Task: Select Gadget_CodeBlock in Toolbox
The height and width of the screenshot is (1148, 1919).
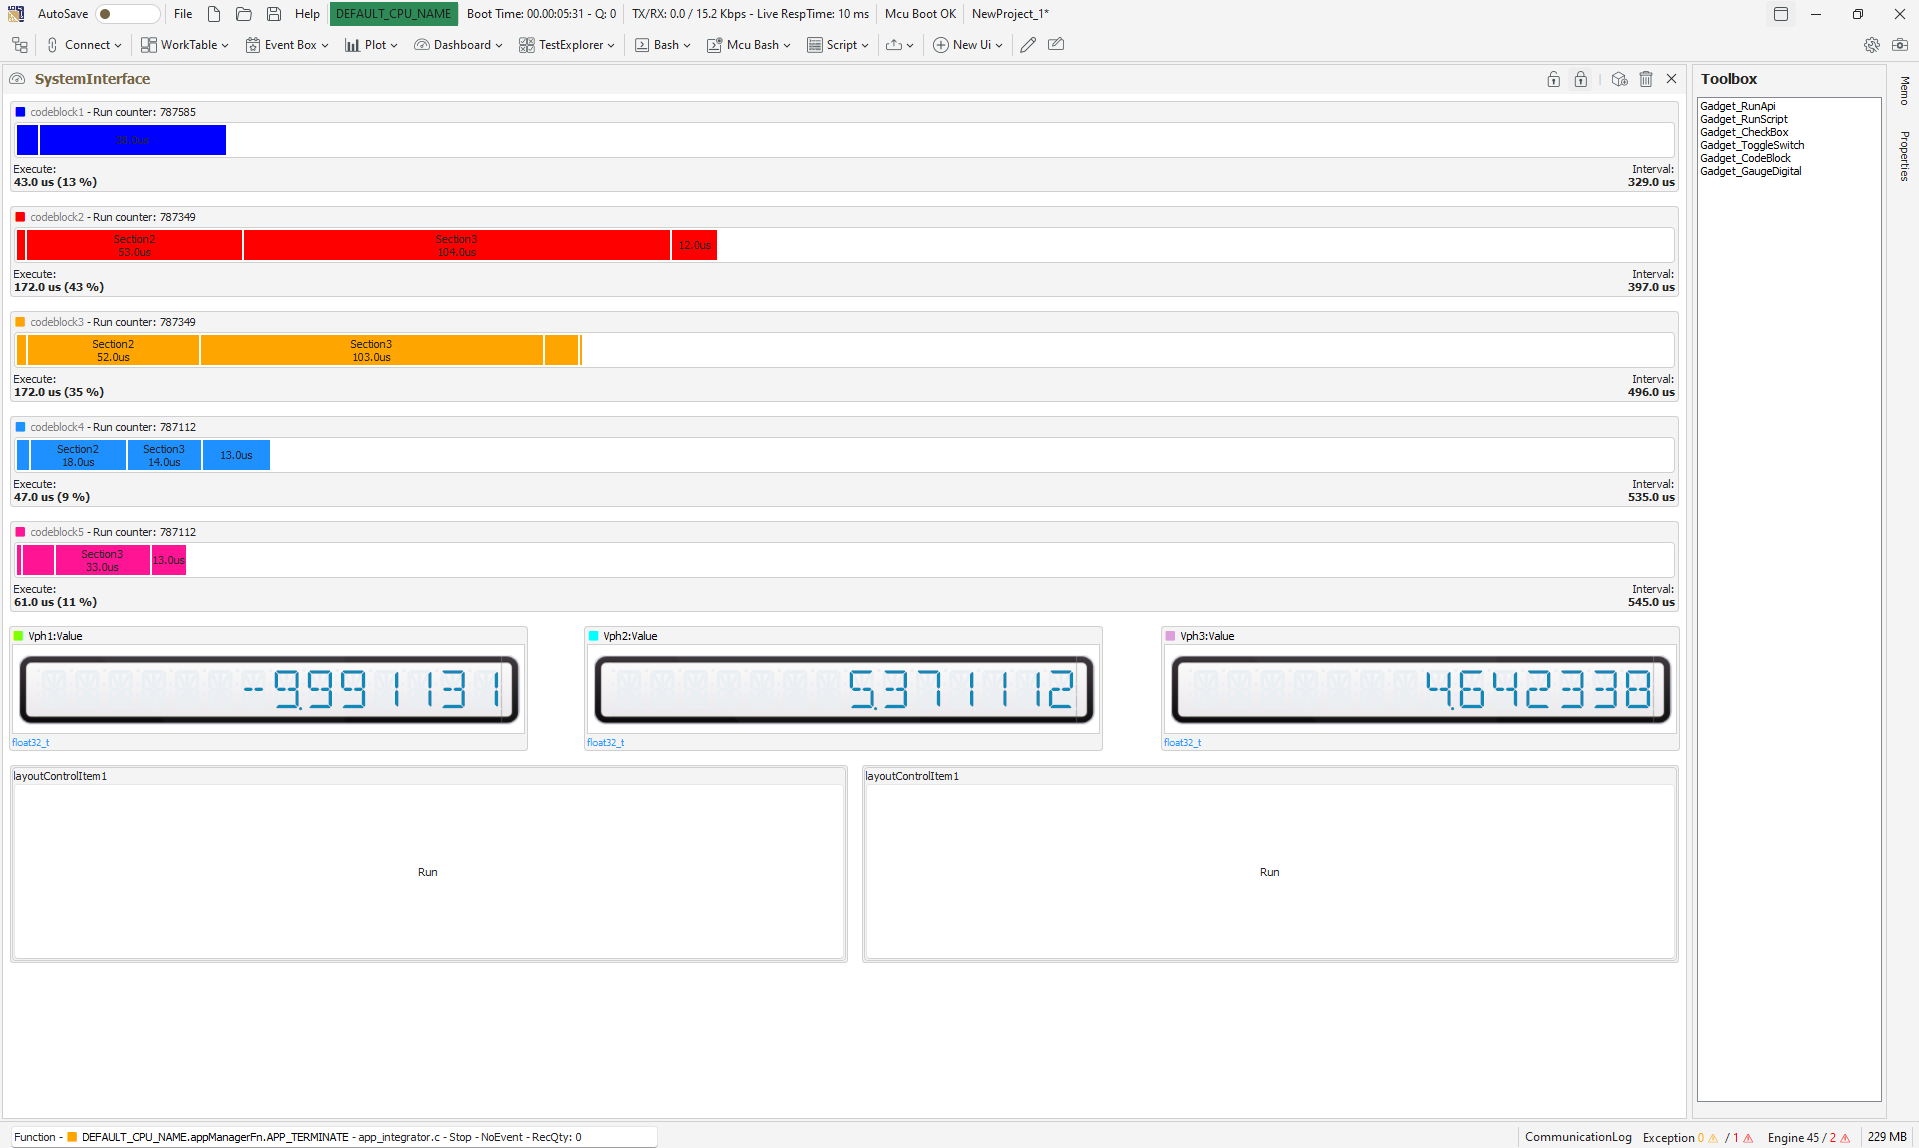Action: tap(1745, 158)
